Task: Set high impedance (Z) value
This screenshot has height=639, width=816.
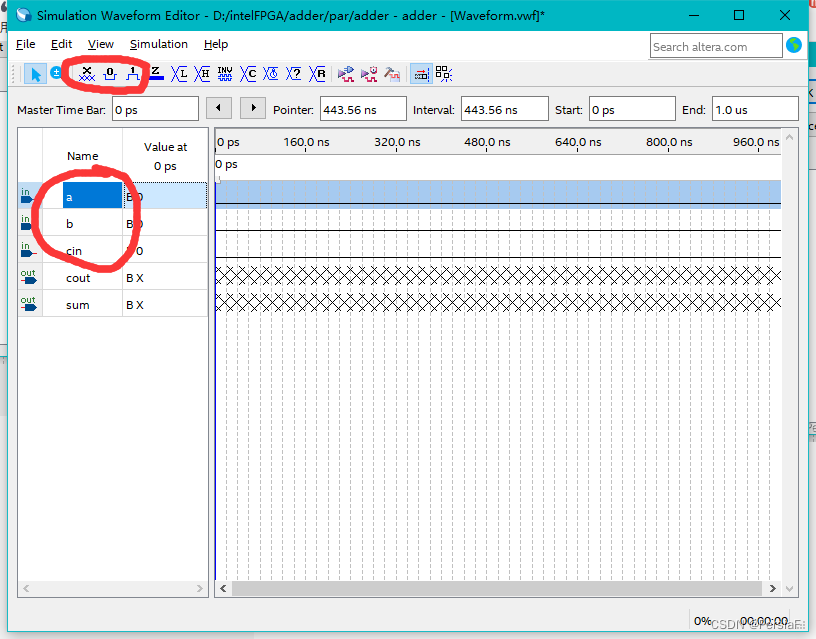Action: [156, 74]
